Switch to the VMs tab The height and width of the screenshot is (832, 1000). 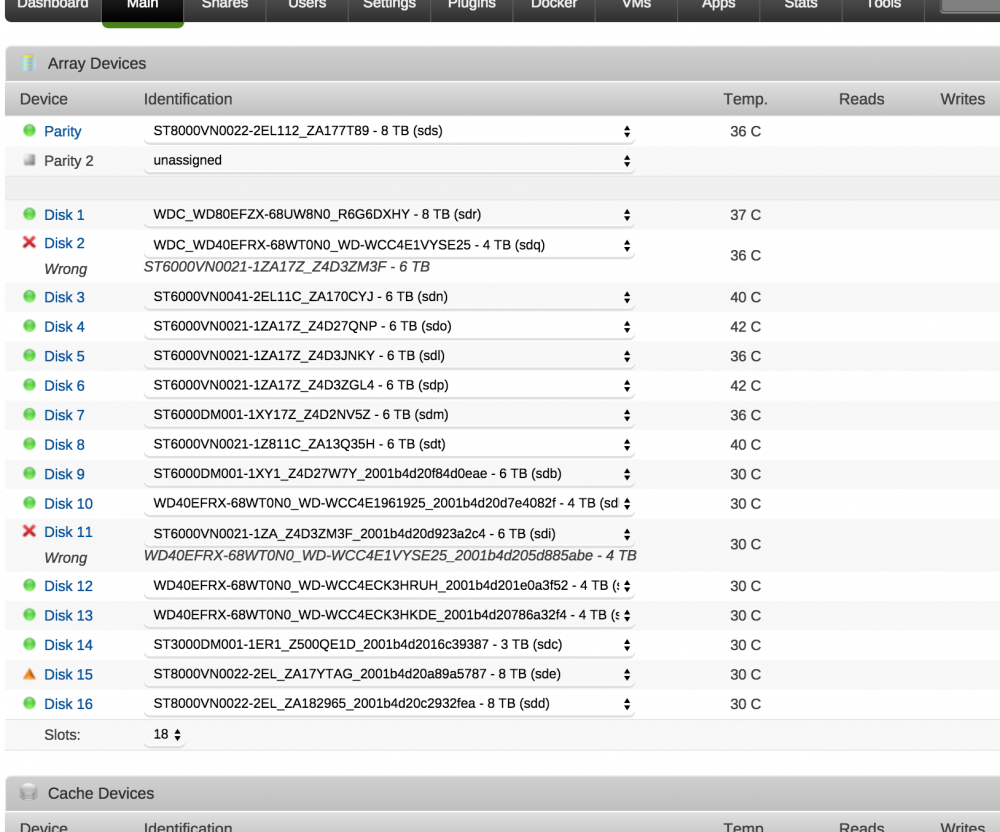(x=636, y=6)
